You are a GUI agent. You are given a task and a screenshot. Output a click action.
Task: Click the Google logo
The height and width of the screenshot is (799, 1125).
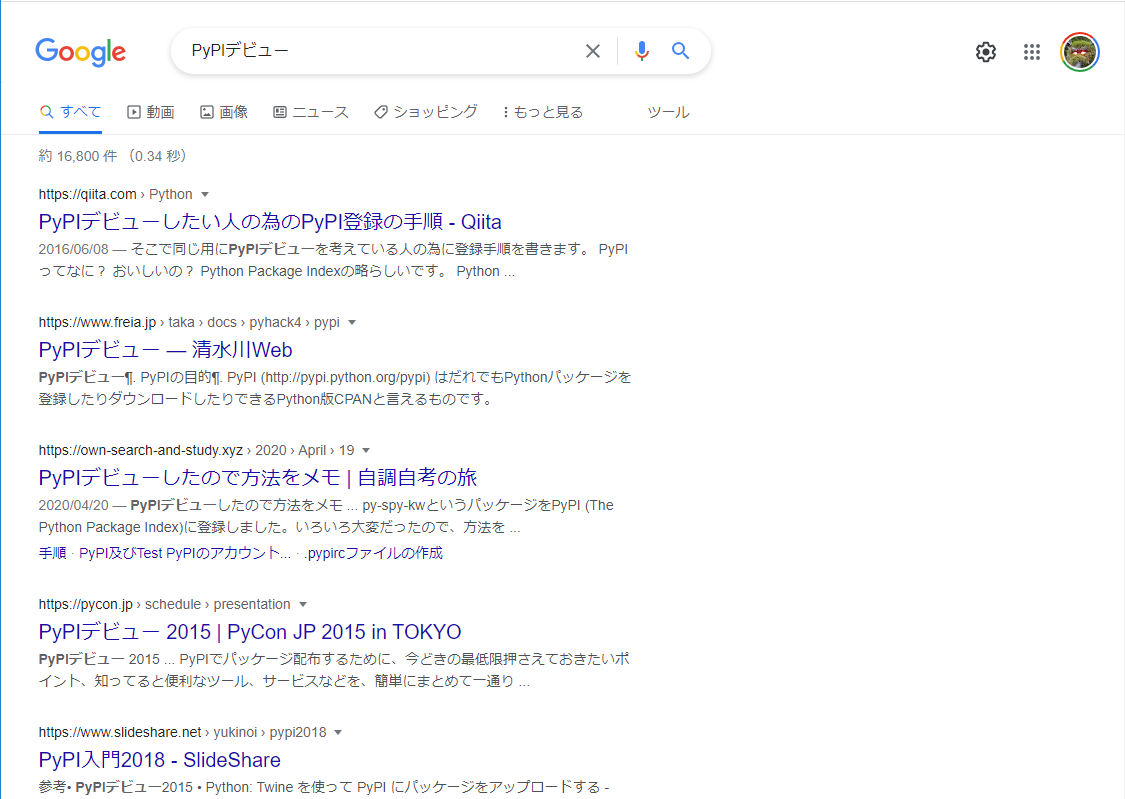click(80, 52)
